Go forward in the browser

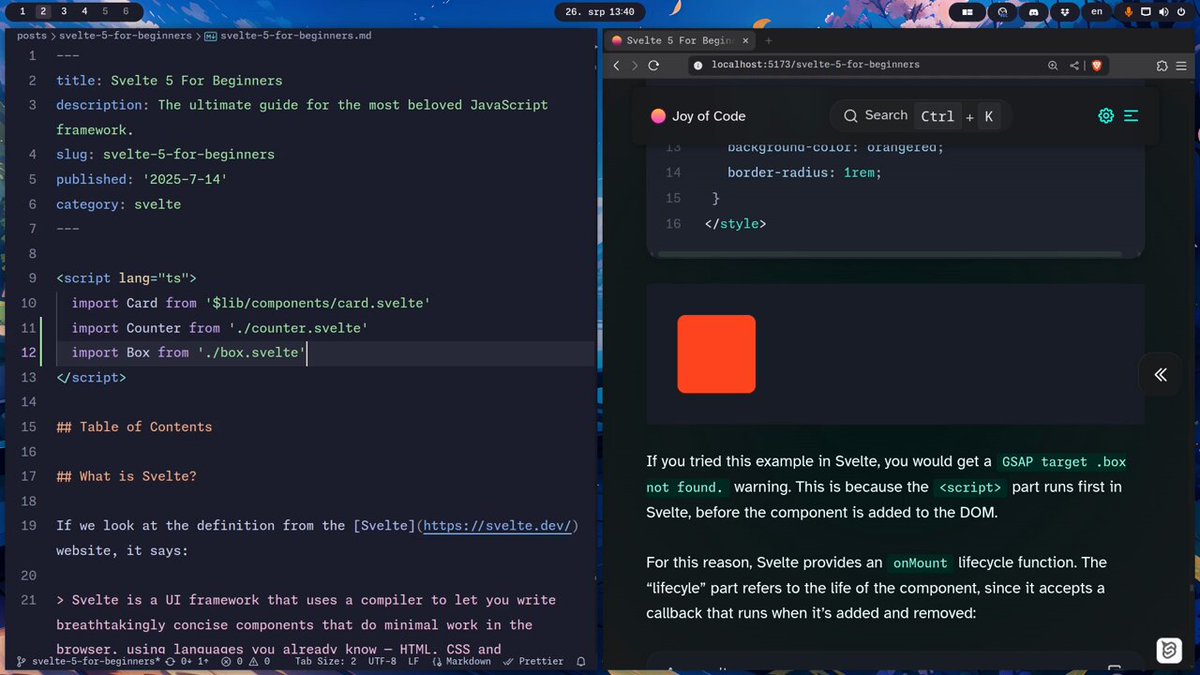point(635,65)
